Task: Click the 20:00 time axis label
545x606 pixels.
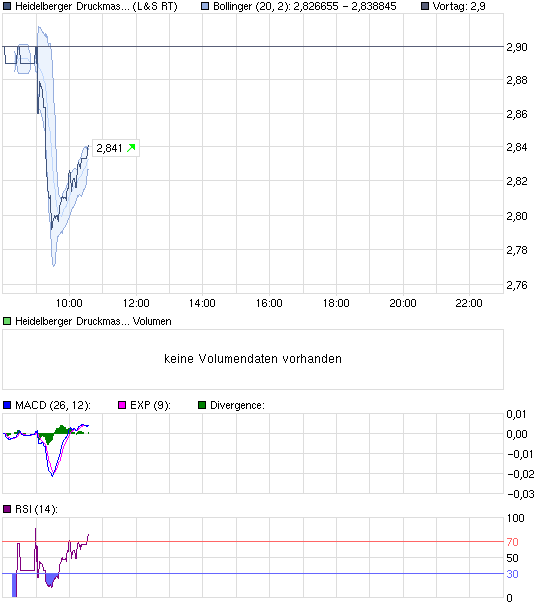Action: (403, 303)
